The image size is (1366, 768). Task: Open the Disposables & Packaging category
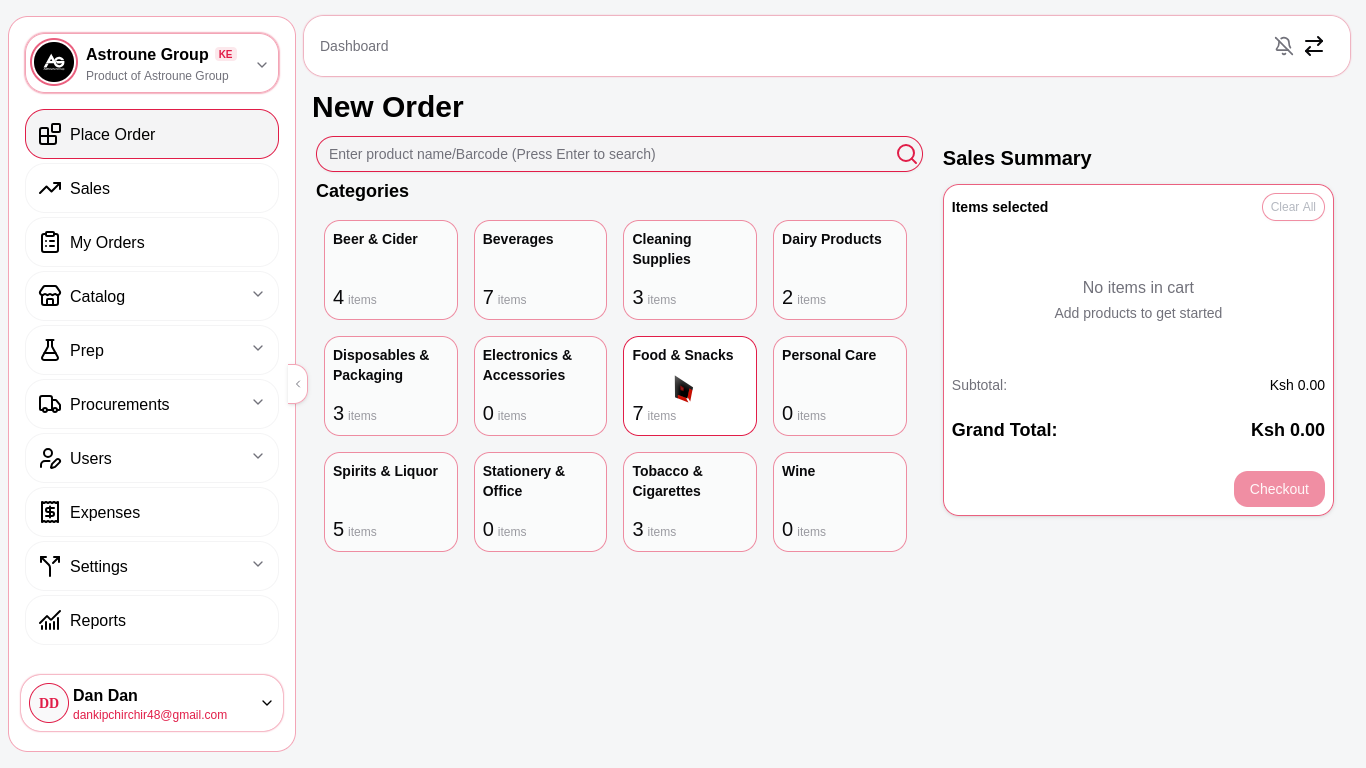pyautogui.click(x=391, y=386)
